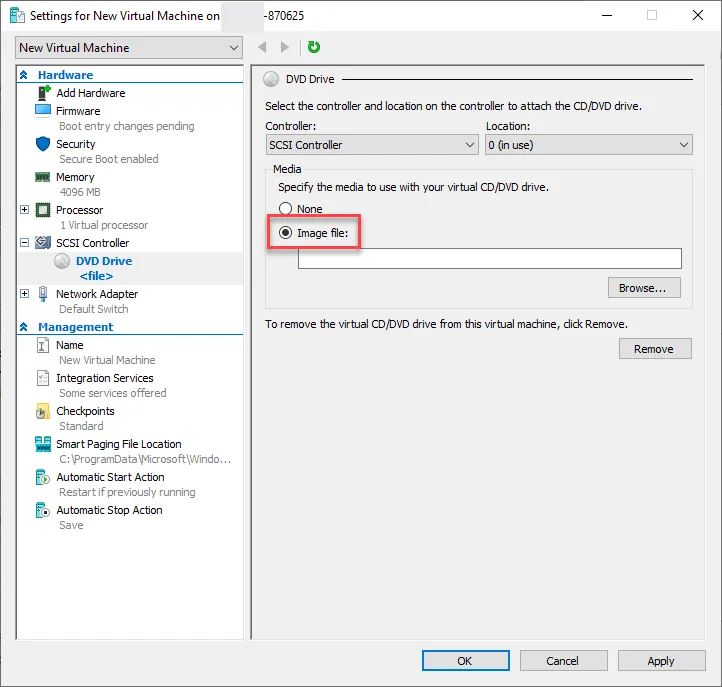Click the Remove button
722x687 pixels.
pyautogui.click(x=655, y=349)
